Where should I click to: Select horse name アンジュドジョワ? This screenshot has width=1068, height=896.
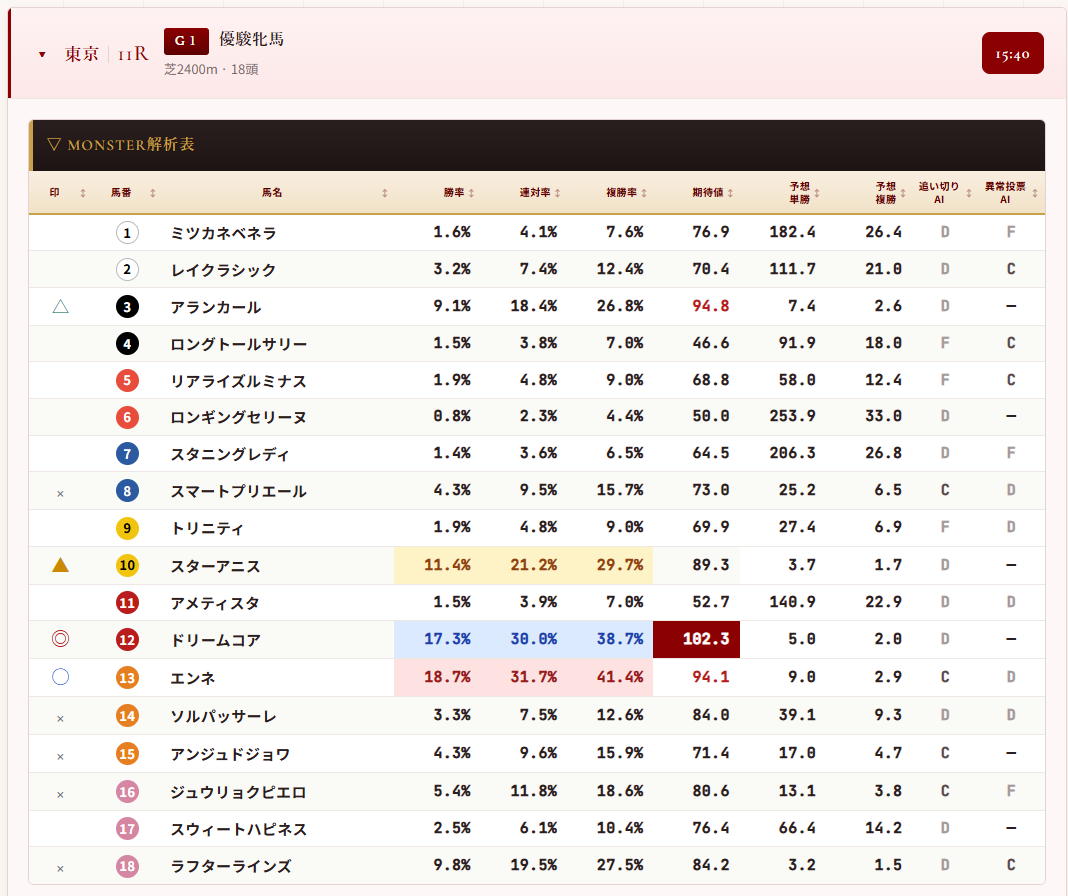click(231, 755)
